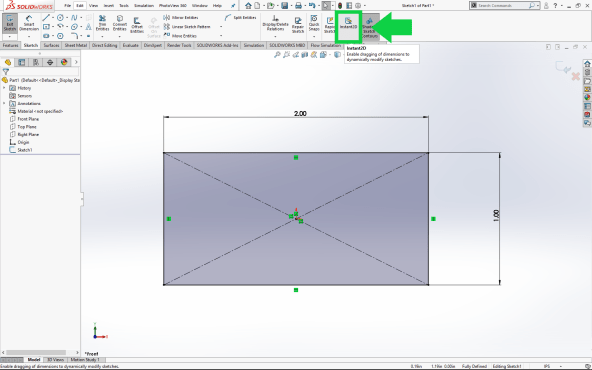Open the Help menu

217,6
